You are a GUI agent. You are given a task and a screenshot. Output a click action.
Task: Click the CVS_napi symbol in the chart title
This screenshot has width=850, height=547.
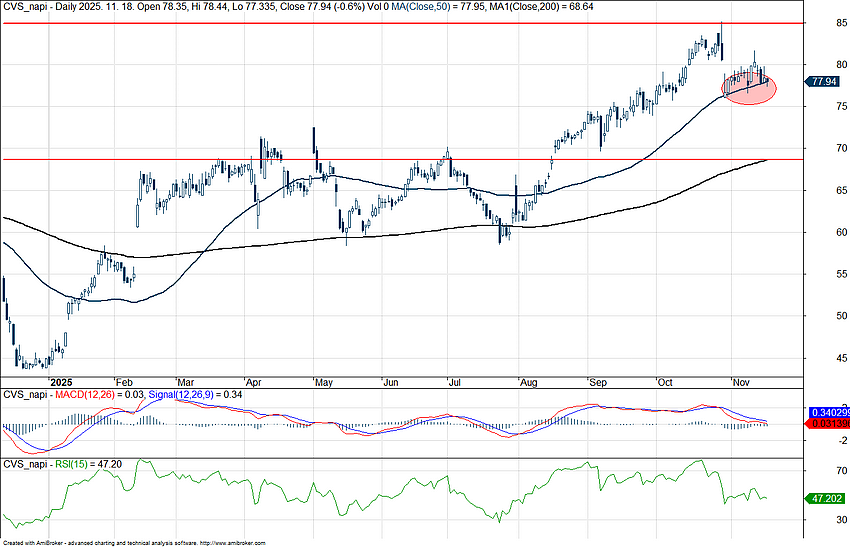pyautogui.click(x=25, y=5)
